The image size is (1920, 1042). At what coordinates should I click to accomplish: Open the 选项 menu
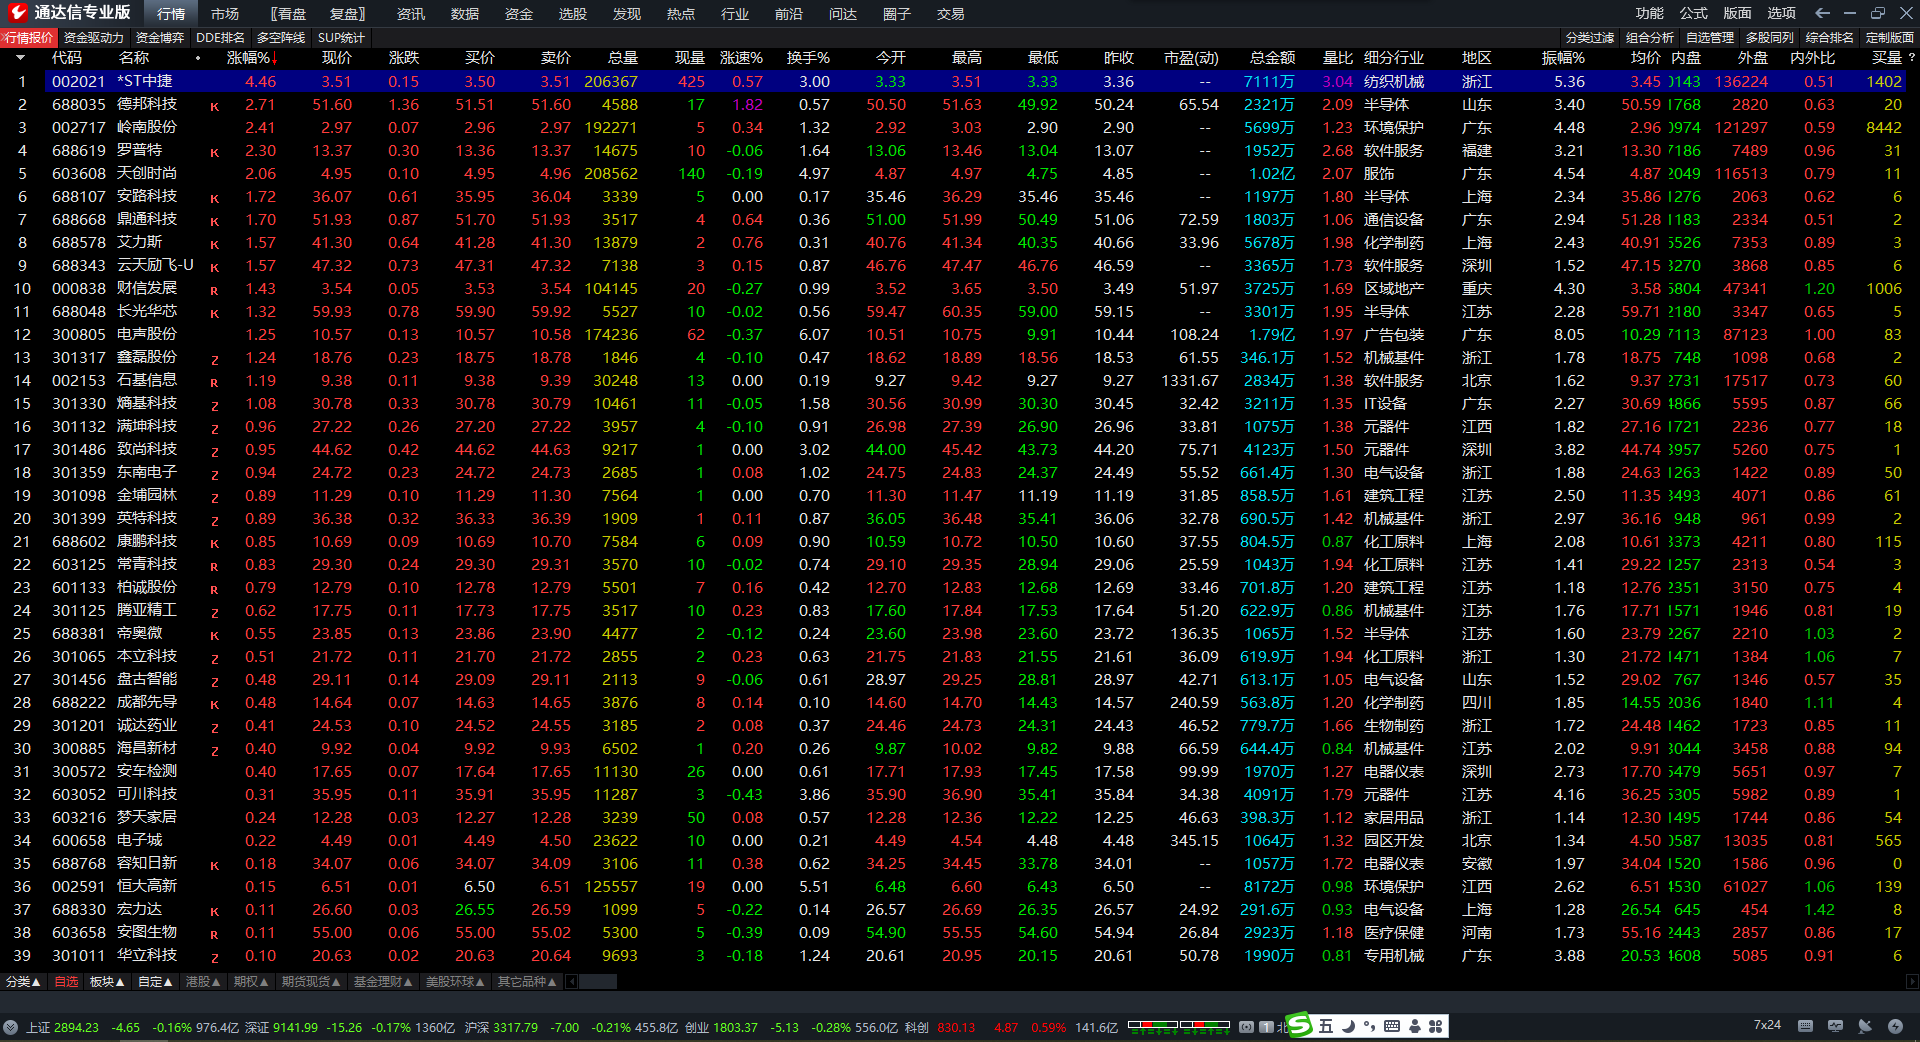coord(1782,13)
